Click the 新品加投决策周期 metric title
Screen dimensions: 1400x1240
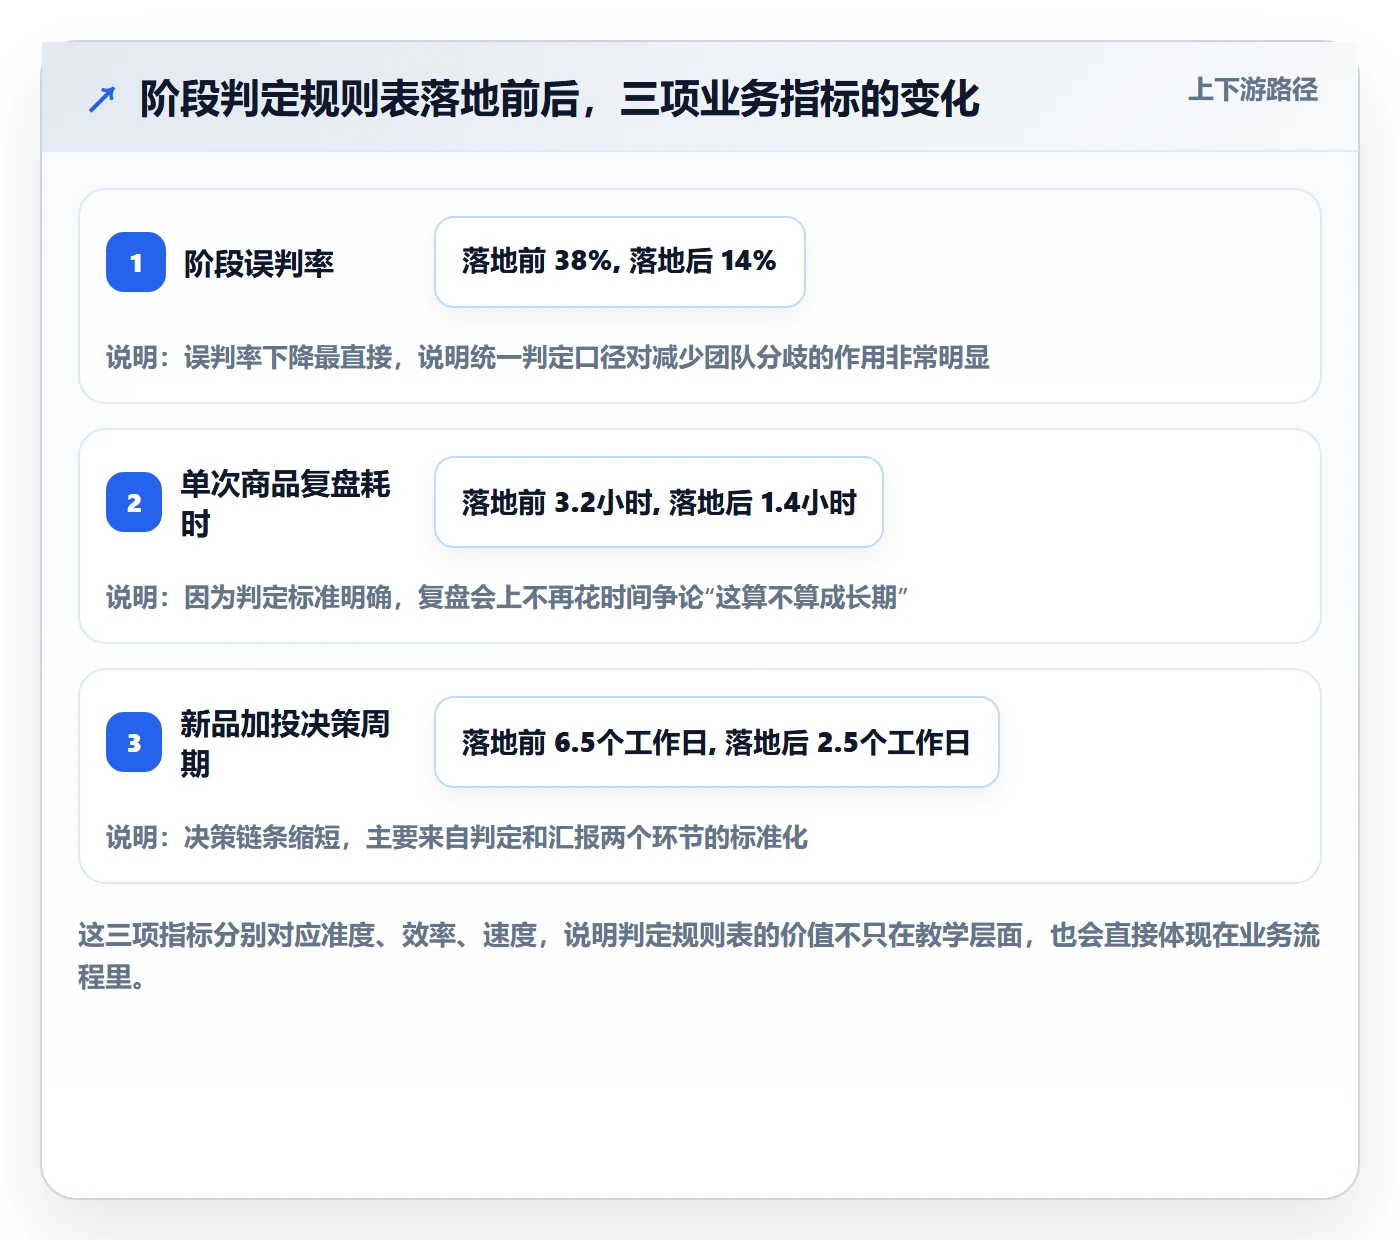click(x=286, y=743)
